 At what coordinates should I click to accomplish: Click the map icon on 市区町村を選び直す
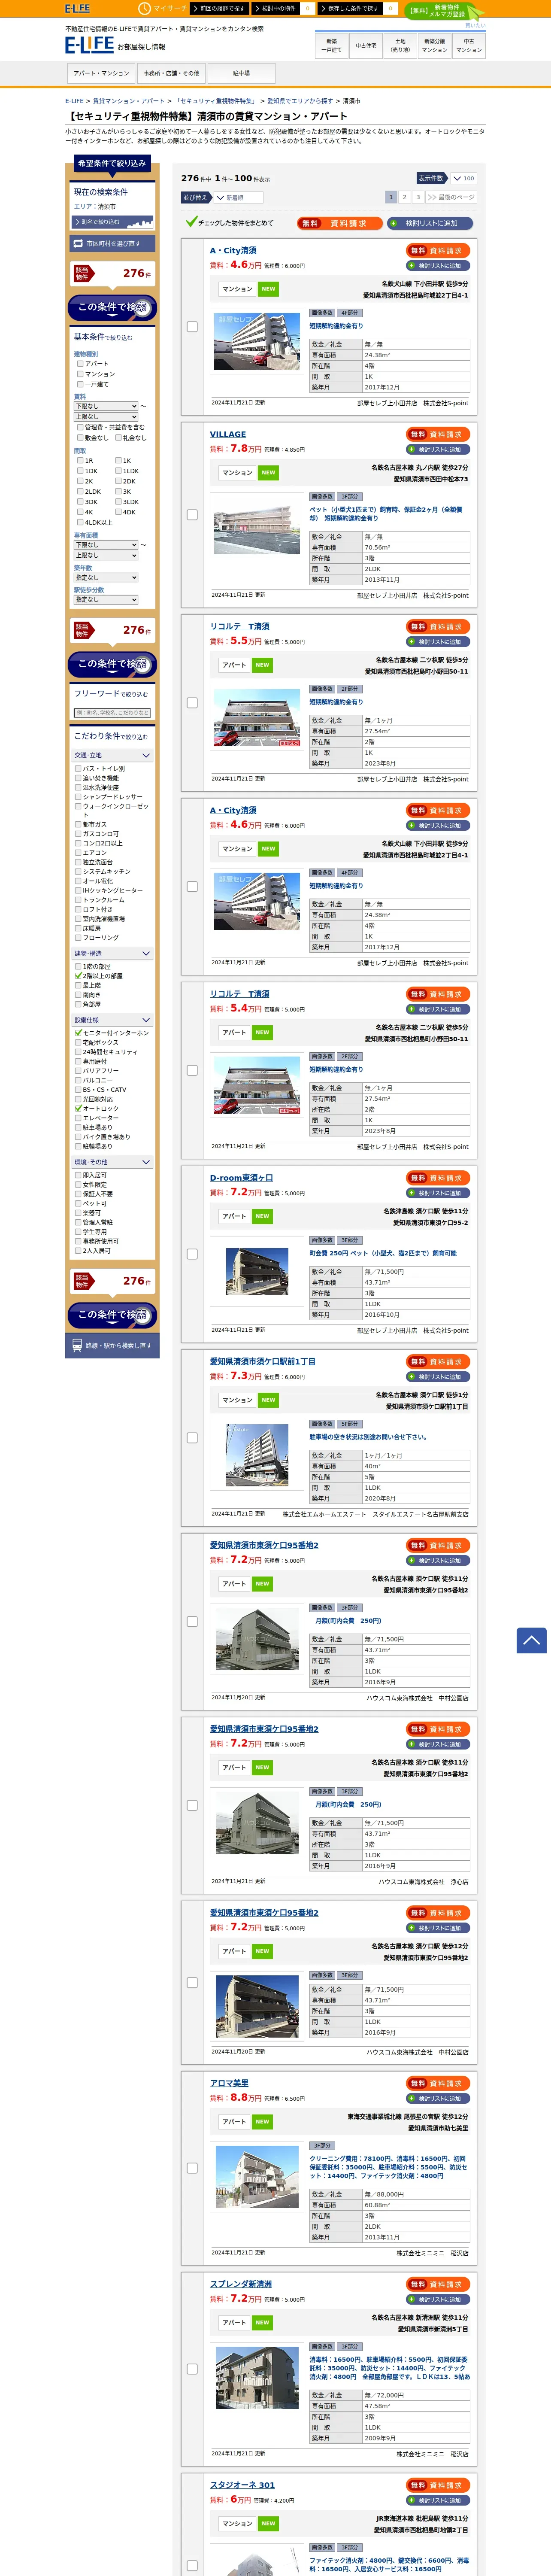pyautogui.click(x=79, y=243)
